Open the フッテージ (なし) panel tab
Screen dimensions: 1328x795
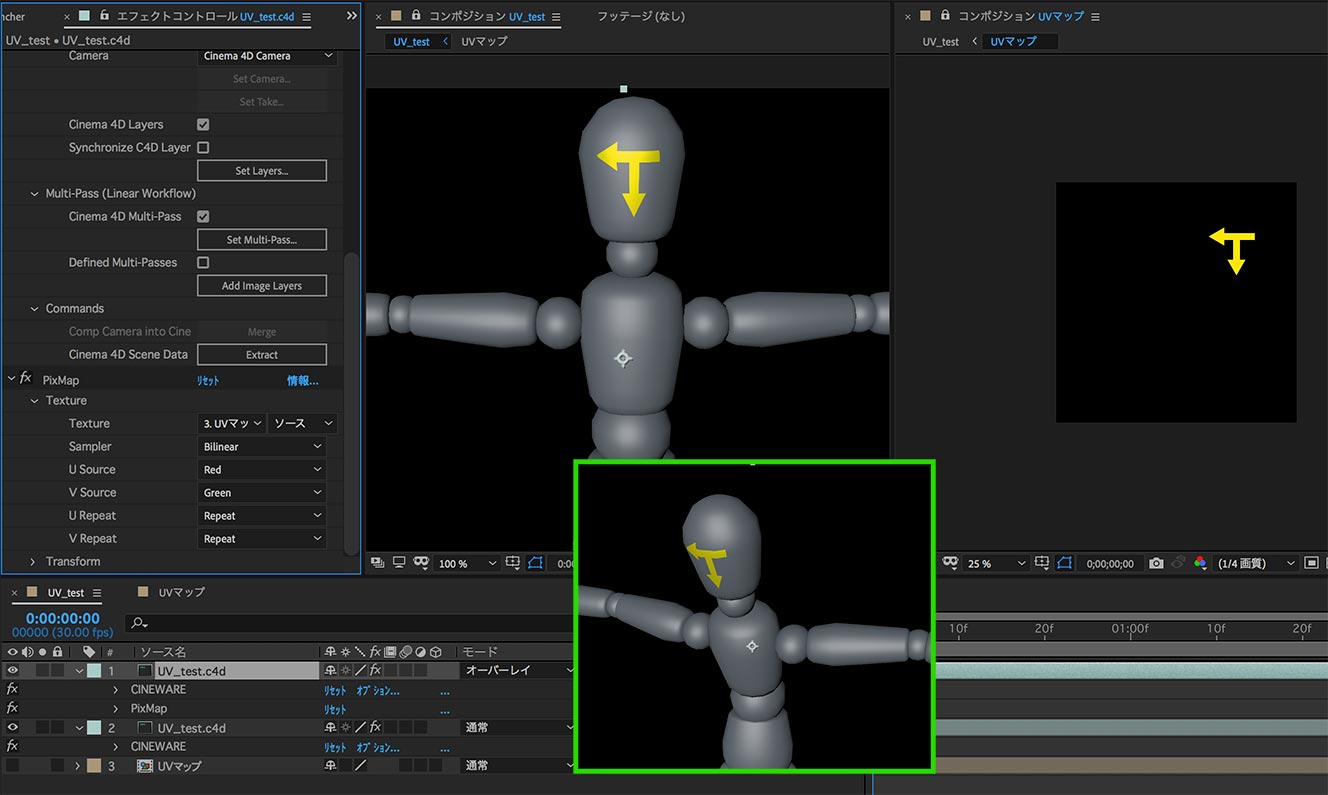pyautogui.click(x=641, y=17)
